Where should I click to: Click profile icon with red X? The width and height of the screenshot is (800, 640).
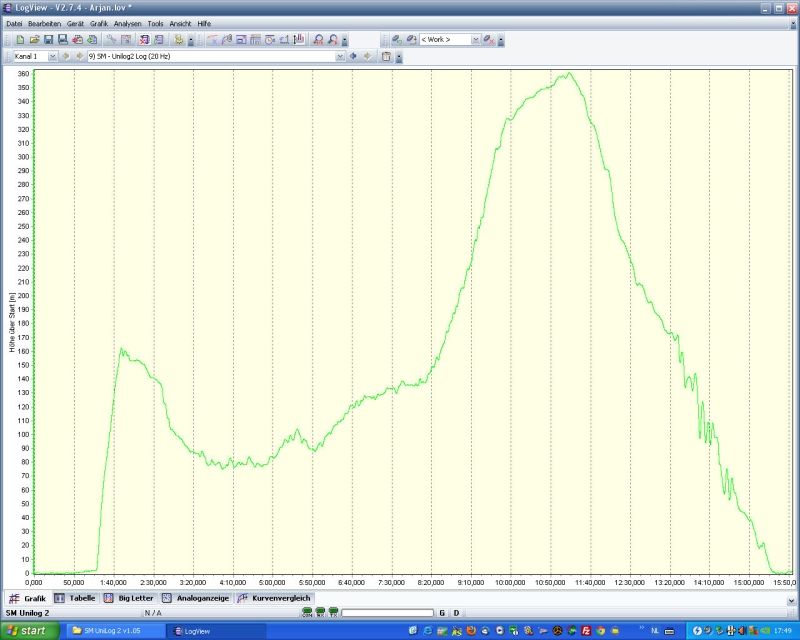point(489,40)
